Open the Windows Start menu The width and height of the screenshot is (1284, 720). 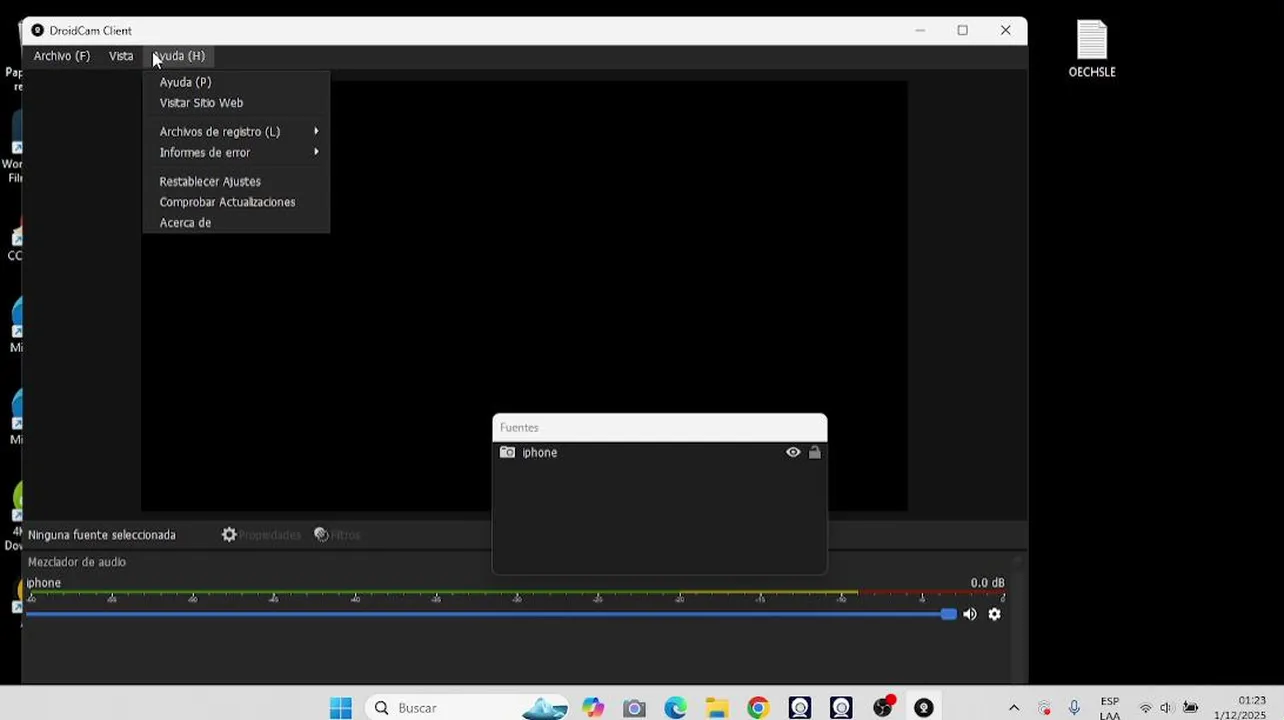(341, 708)
